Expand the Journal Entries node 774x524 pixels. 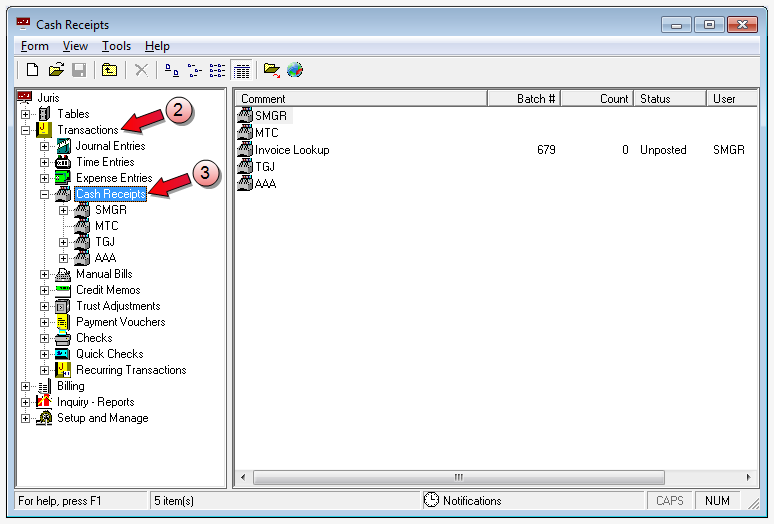point(44,146)
